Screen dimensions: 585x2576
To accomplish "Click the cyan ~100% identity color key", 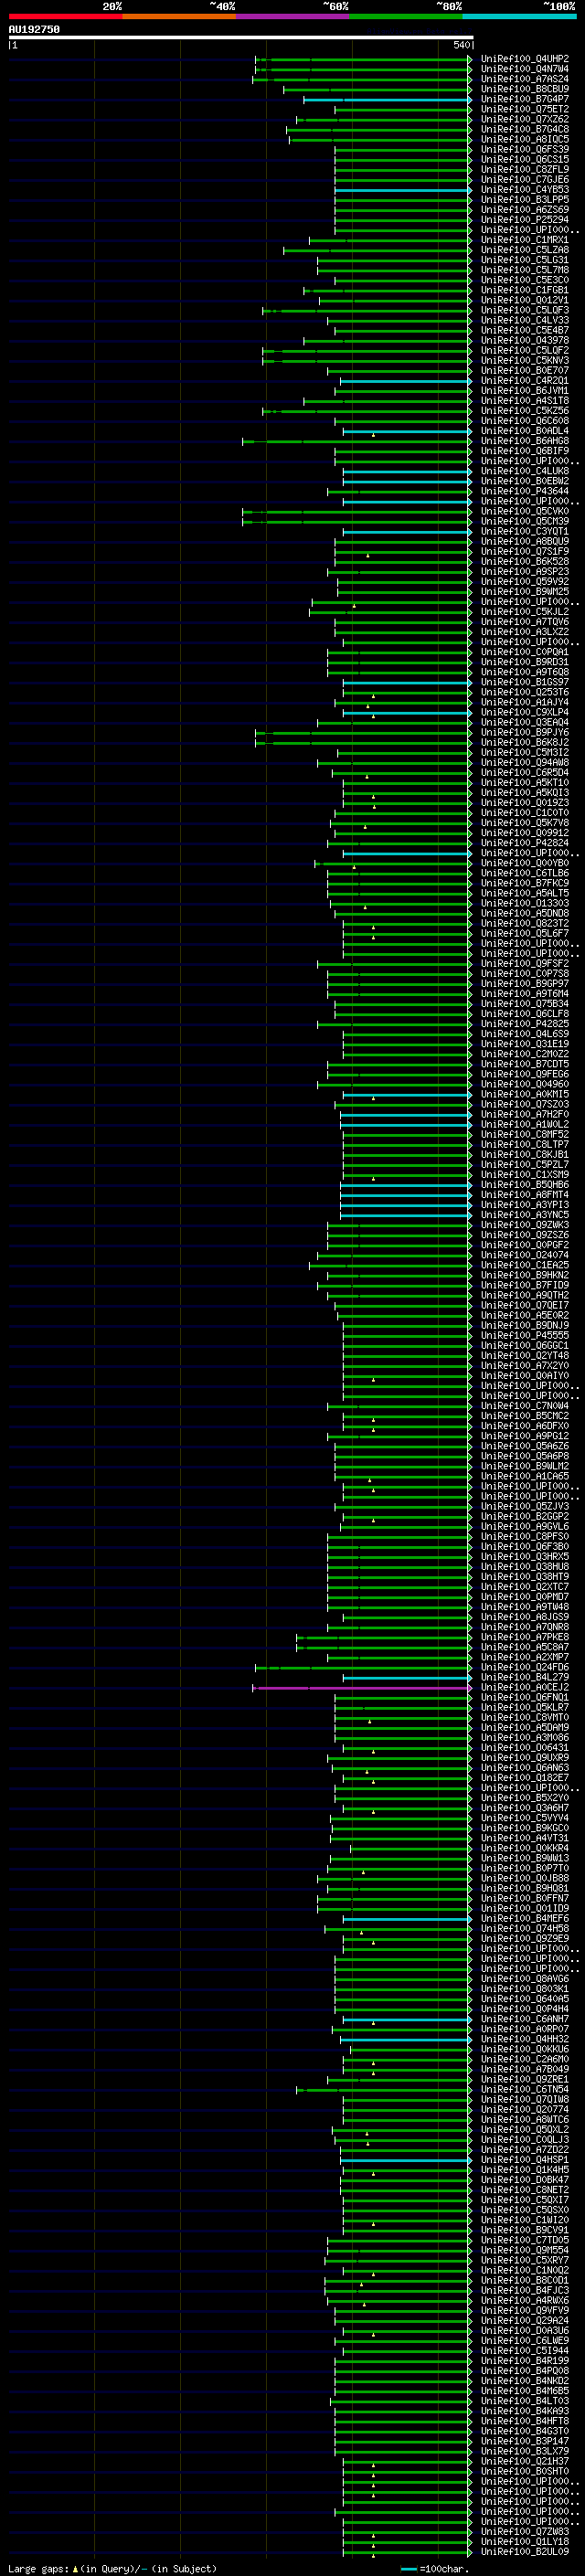I will (x=520, y=16).
